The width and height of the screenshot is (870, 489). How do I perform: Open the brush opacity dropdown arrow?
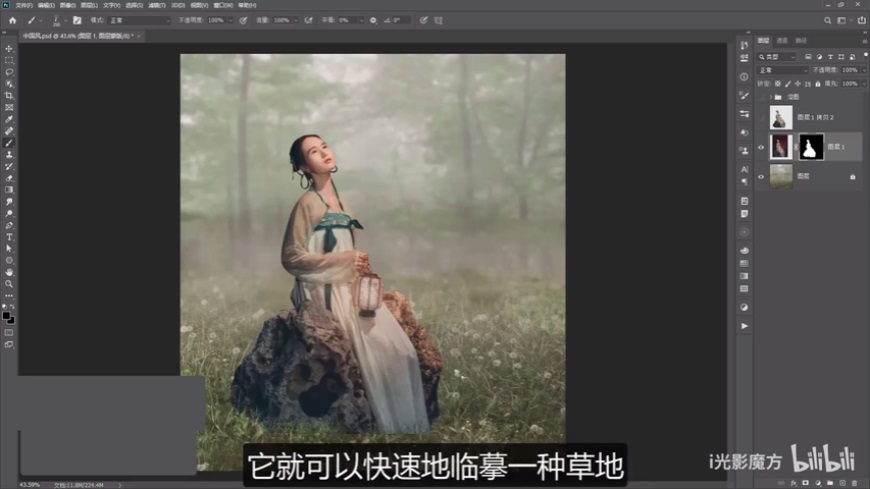(x=230, y=20)
